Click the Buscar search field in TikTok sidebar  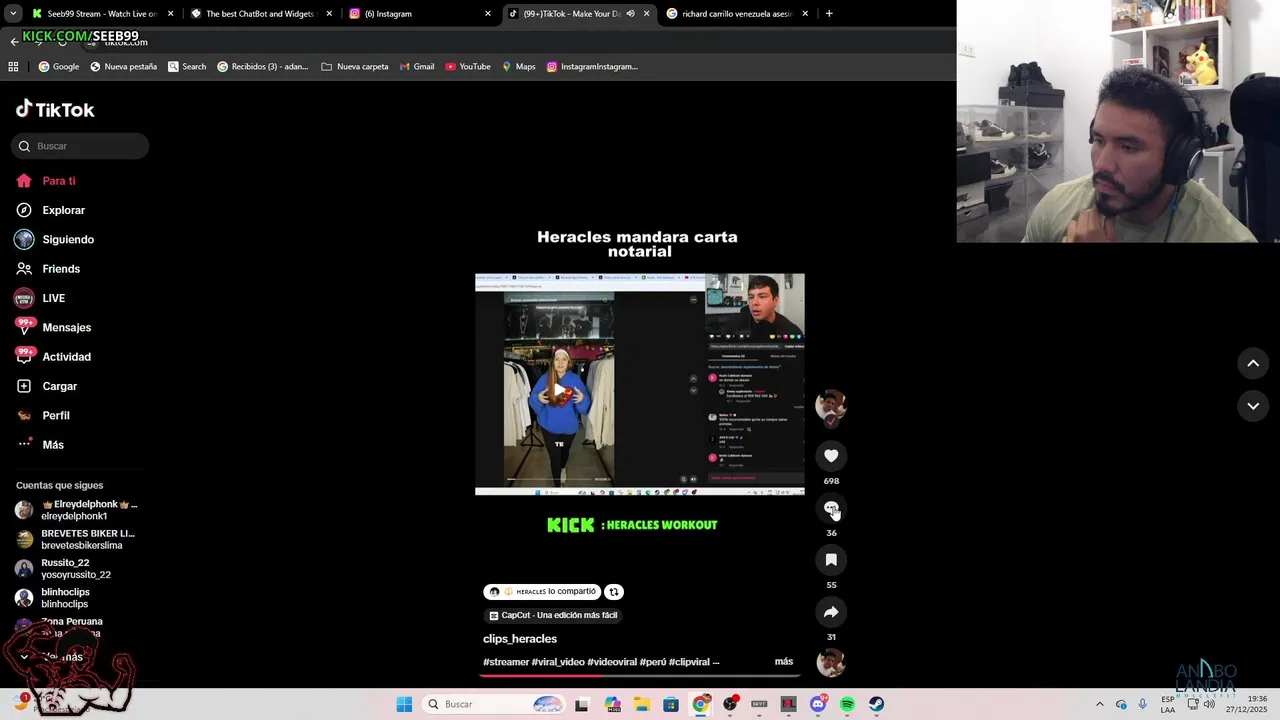80,146
